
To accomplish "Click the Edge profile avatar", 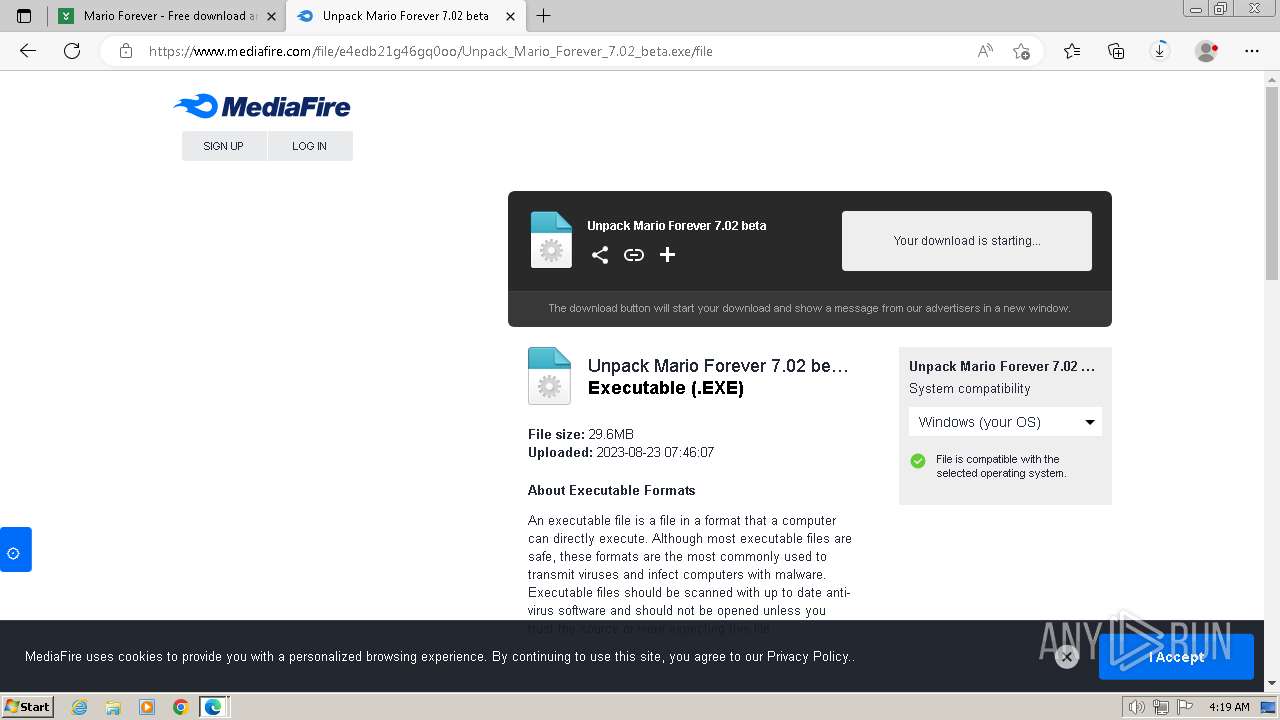I will pyautogui.click(x=1207, y=51).
